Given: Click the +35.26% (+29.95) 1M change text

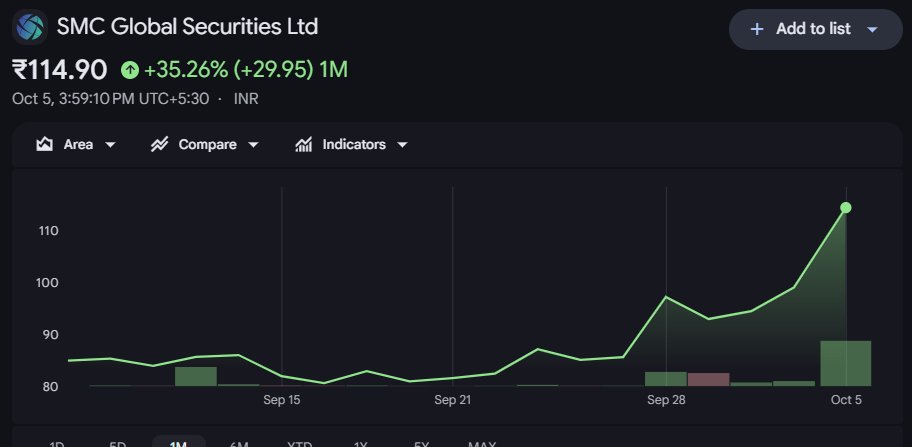Looking at the screenshot, I should 245,70.
